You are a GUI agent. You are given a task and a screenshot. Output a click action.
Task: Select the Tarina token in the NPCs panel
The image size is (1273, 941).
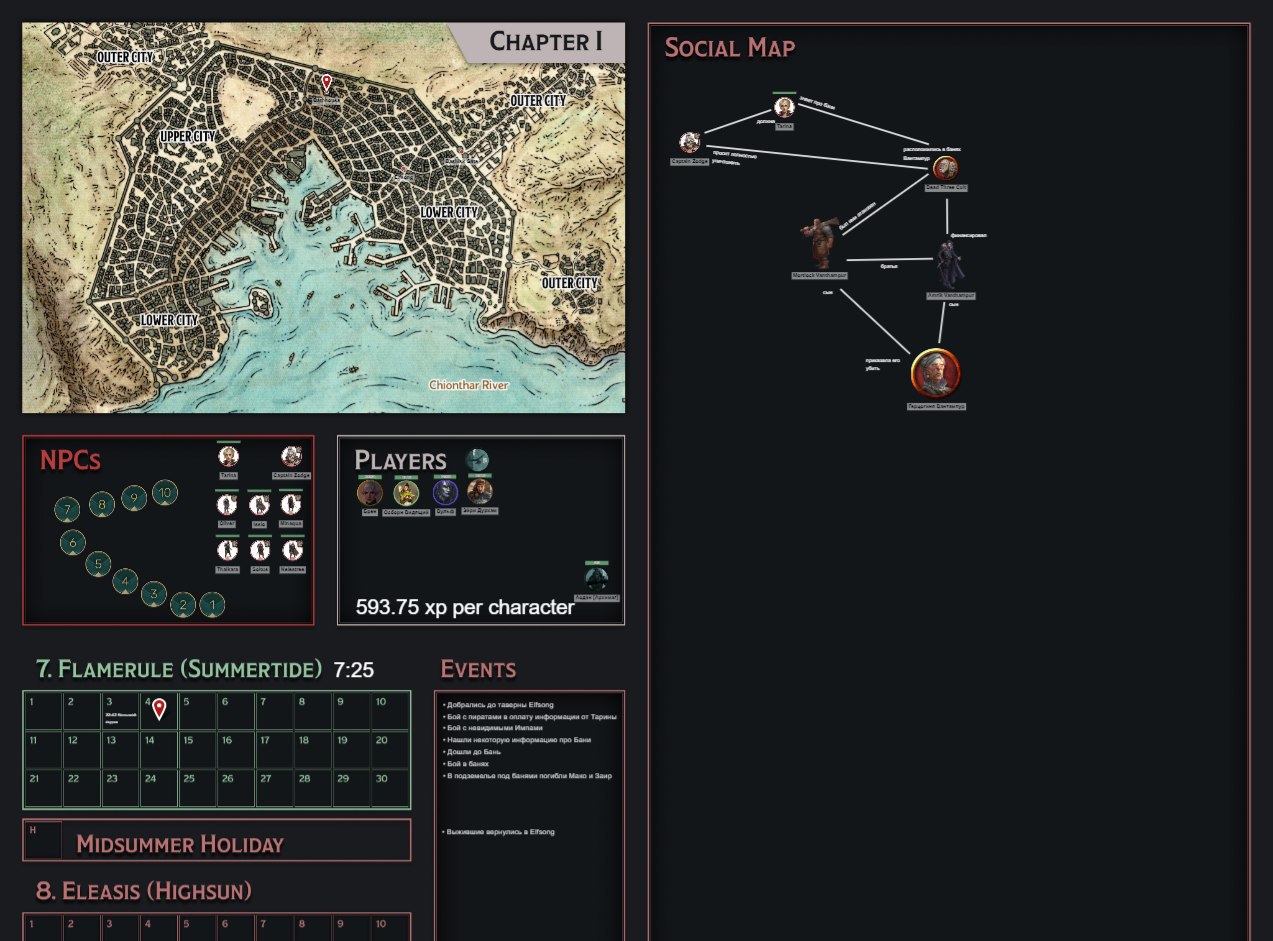pos(229,456)
